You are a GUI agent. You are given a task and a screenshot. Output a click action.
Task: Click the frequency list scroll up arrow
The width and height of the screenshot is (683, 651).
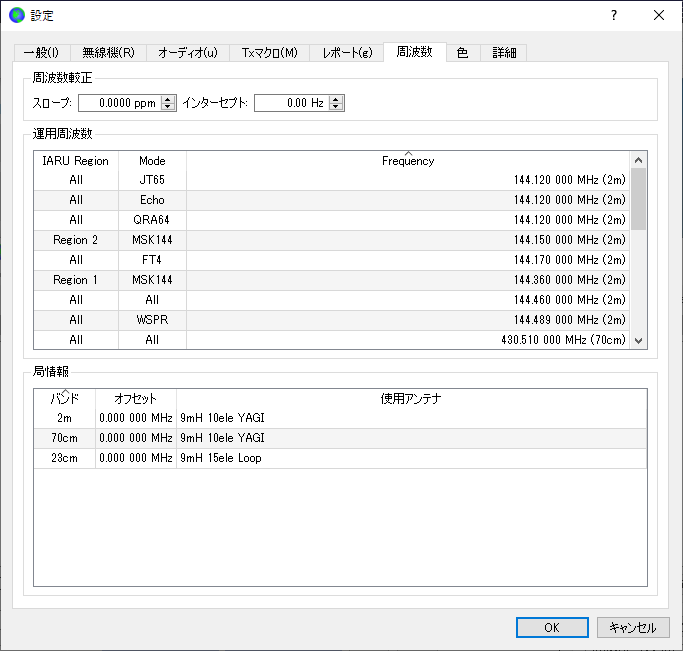click(639, 160)
